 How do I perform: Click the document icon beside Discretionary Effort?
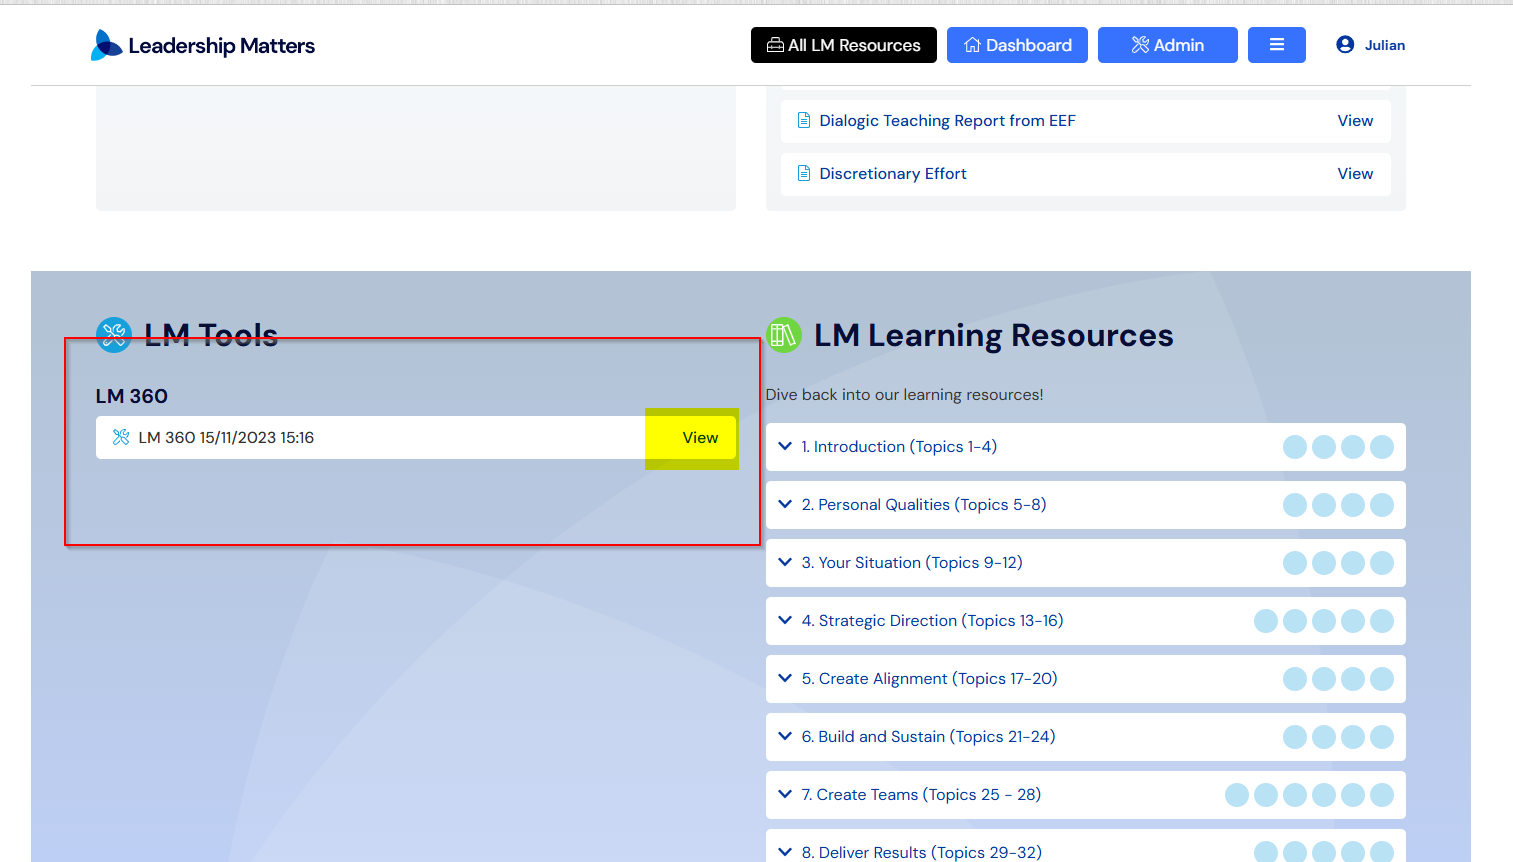(803, 174)
